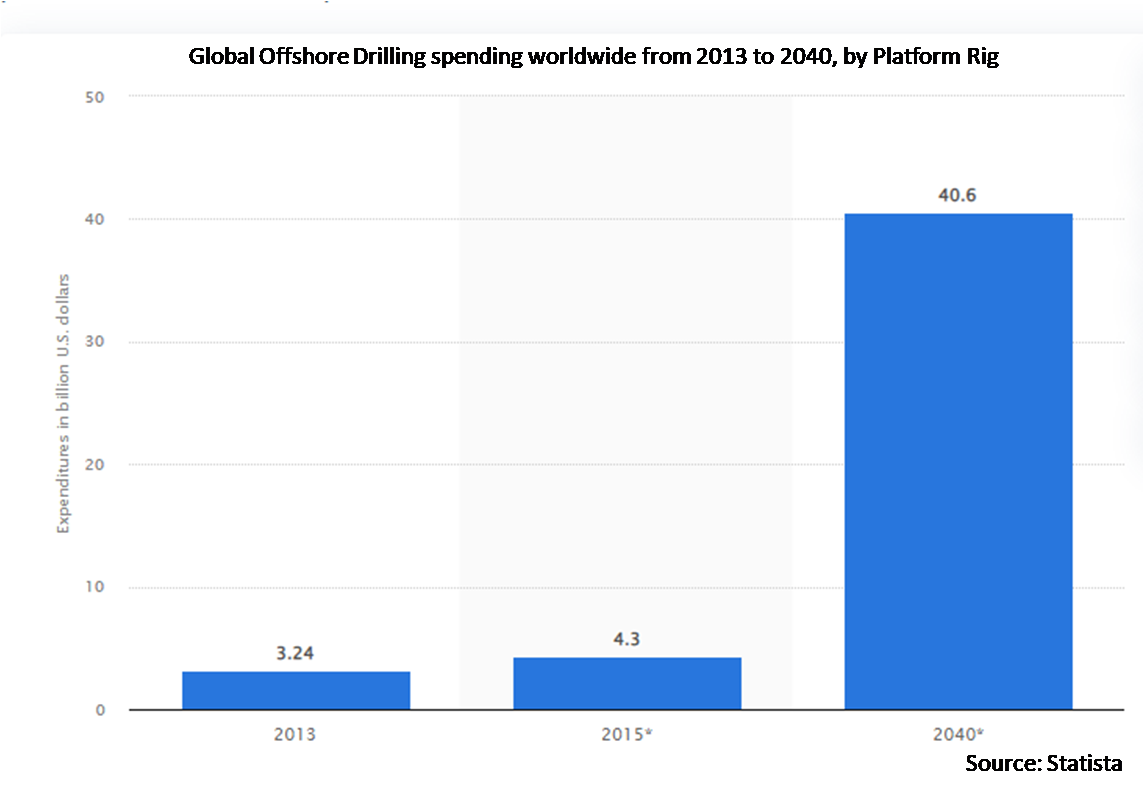Click the 2015 blue bar
This screenshot has width=1144, height=793.
(627, 683)
